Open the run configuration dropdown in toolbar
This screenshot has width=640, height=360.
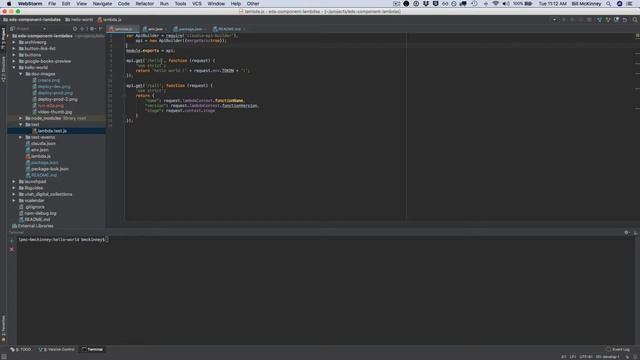[x=554, y=20]
